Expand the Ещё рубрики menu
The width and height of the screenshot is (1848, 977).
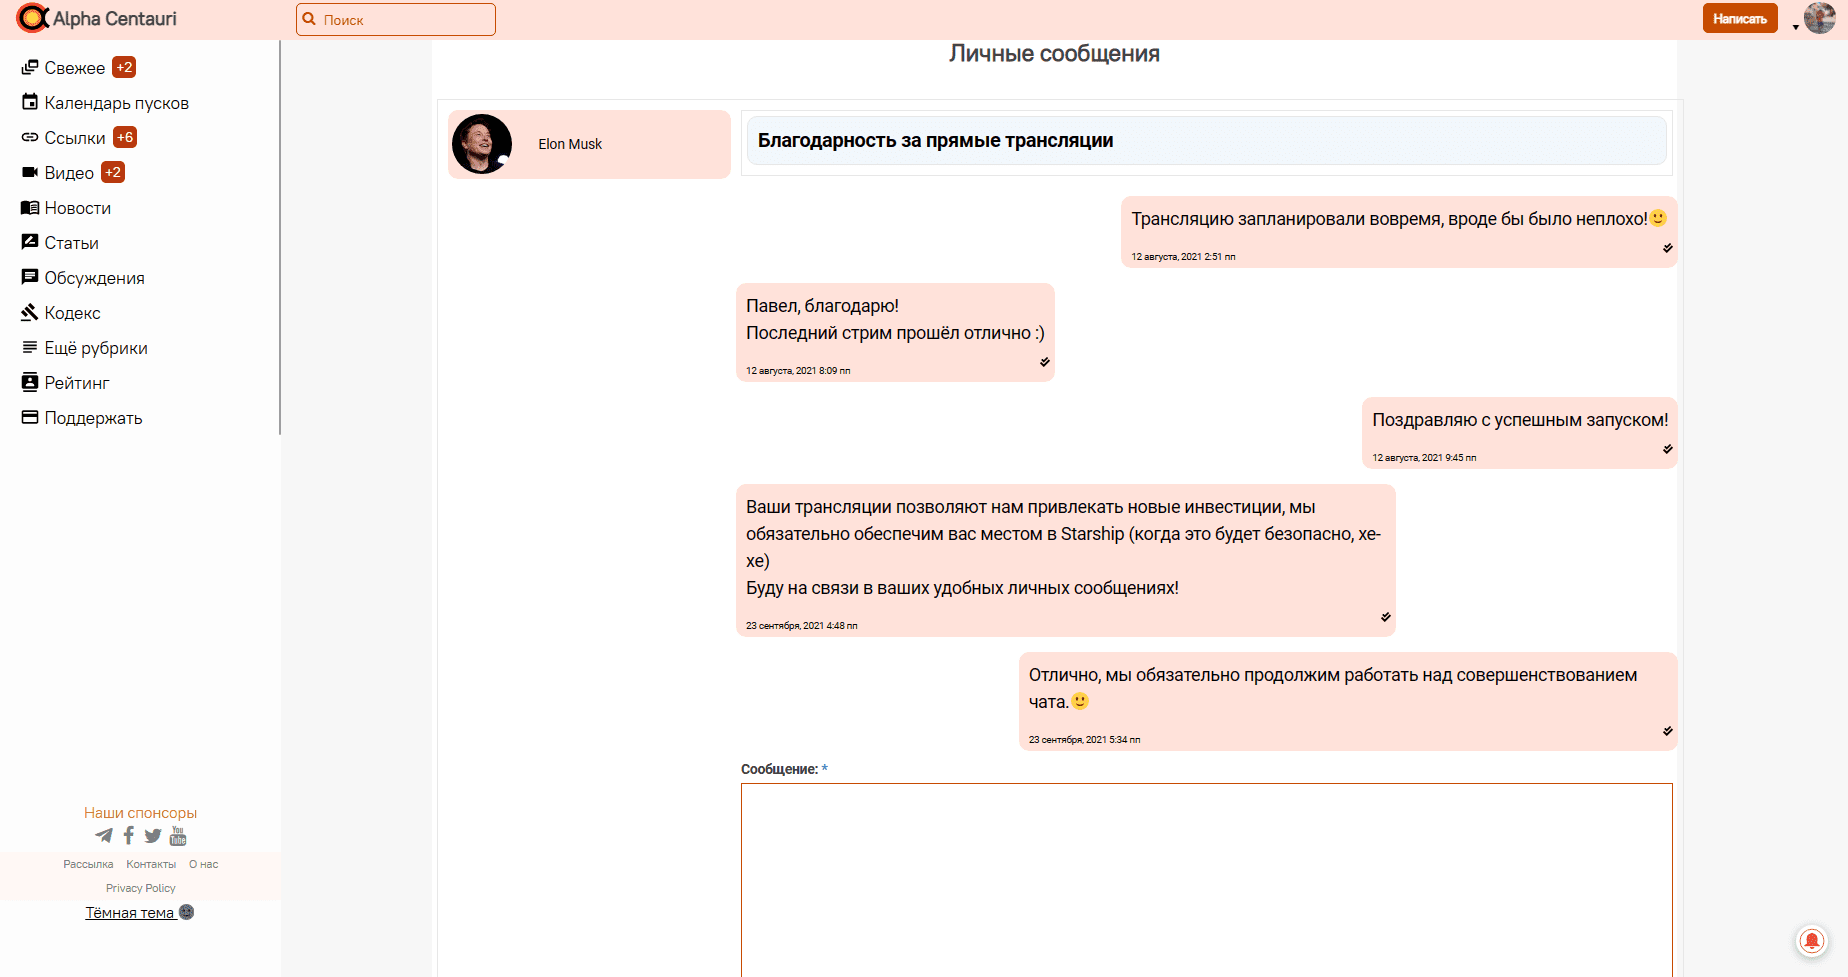pos(96,348)
